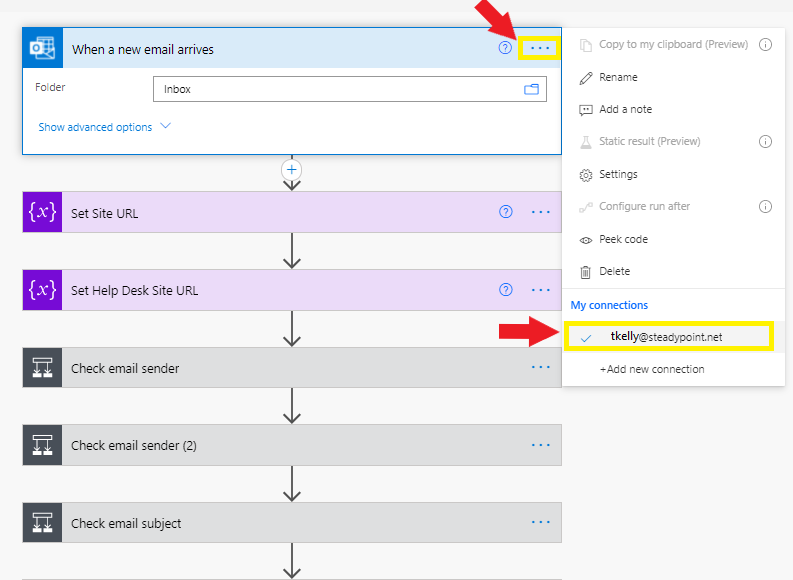Open the ellipsis menu on Set Site URL
This screenshot has width=793, height=580.
(541, 212)
